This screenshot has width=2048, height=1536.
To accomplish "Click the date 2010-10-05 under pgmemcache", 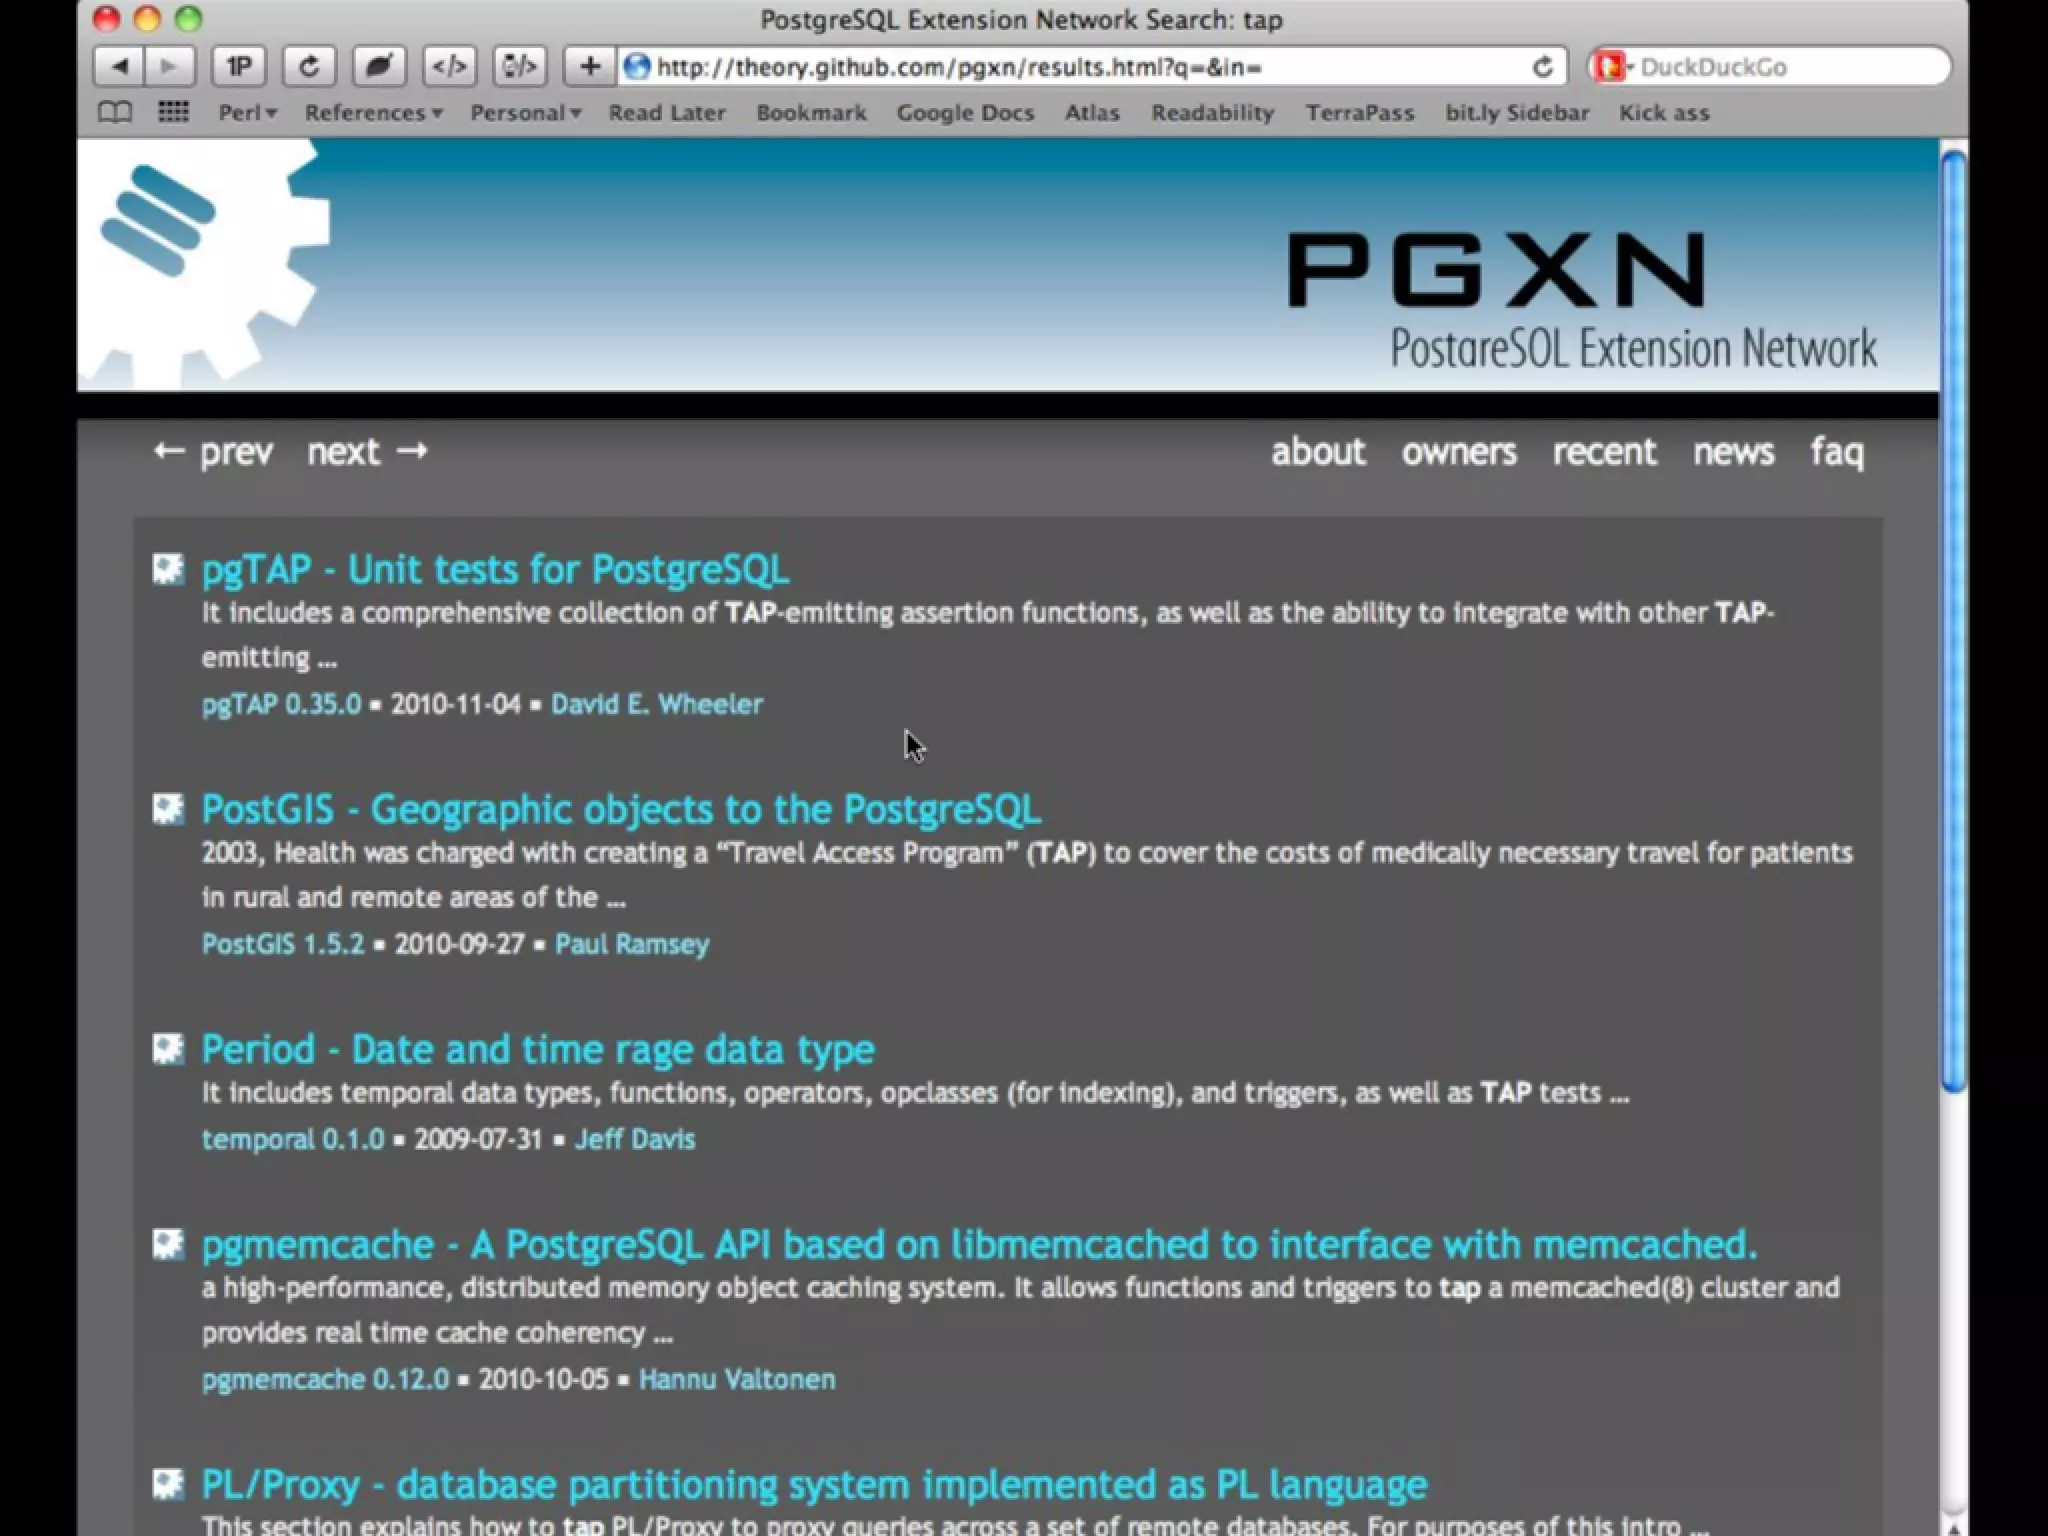I will click(543, 1379).
